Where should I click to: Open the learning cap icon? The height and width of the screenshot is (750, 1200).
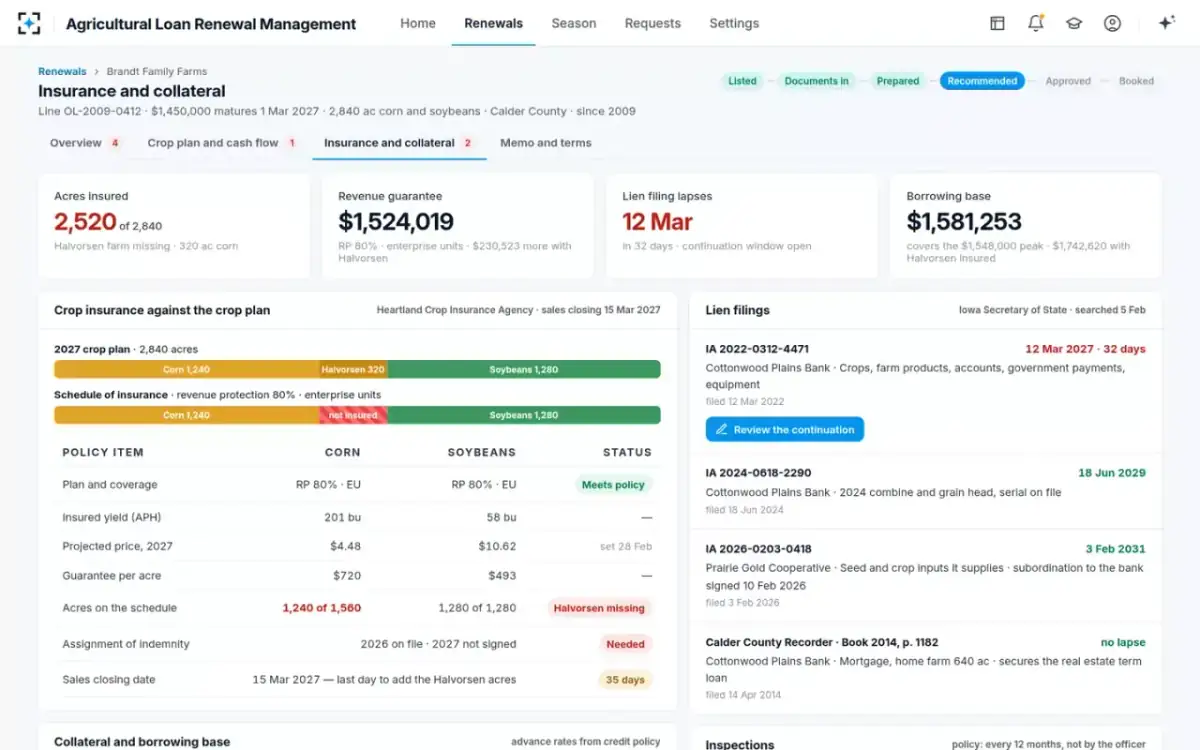coord(1074,23)
